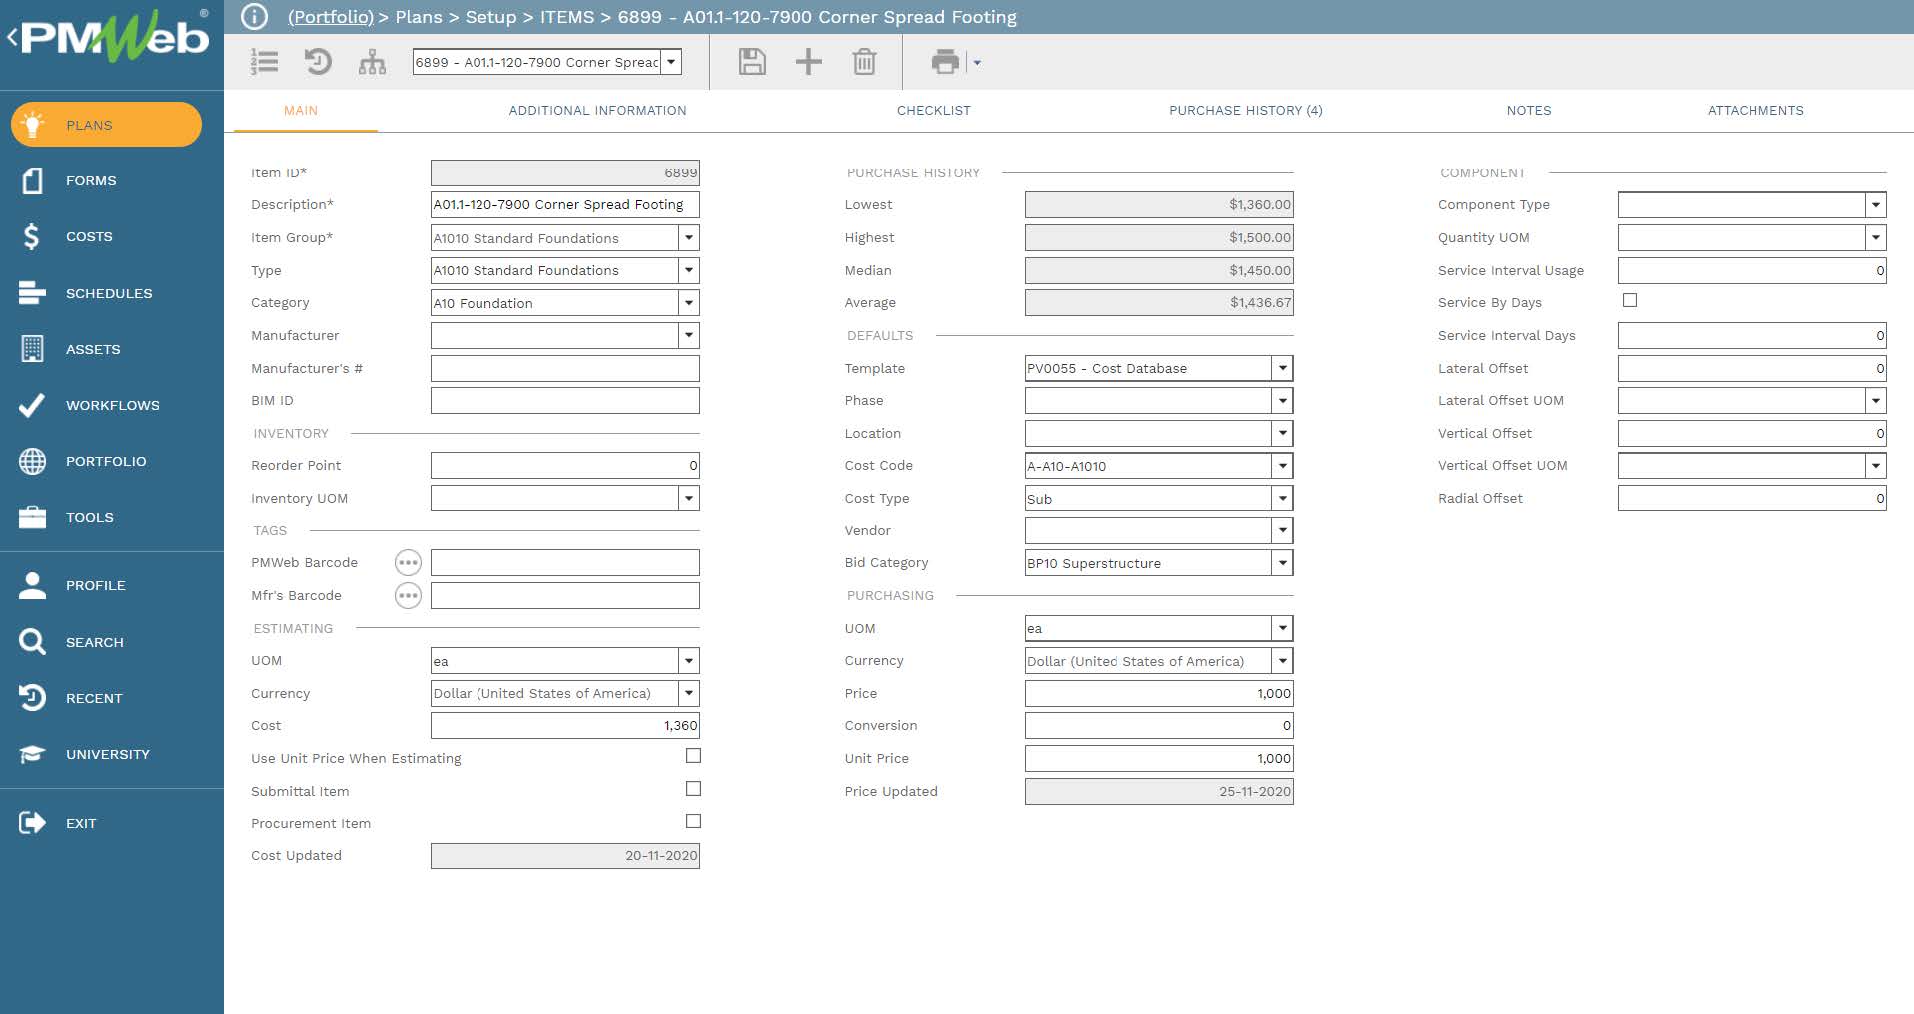Open the University icon in the sidebar
Viewport: 1914px width, 1014px height.
point(32,754)
